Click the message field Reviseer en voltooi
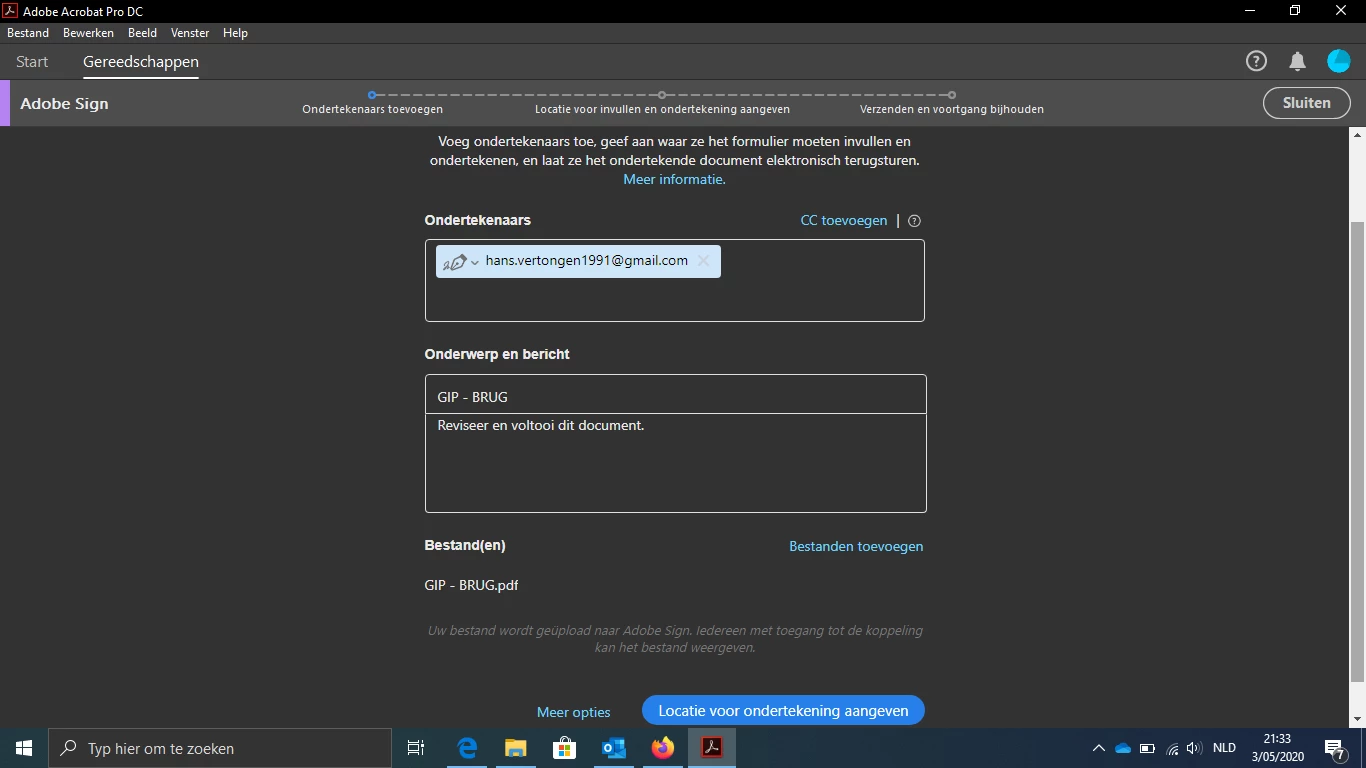The width and height of the screenshot is (1366, 768). (x=675, y=463)
